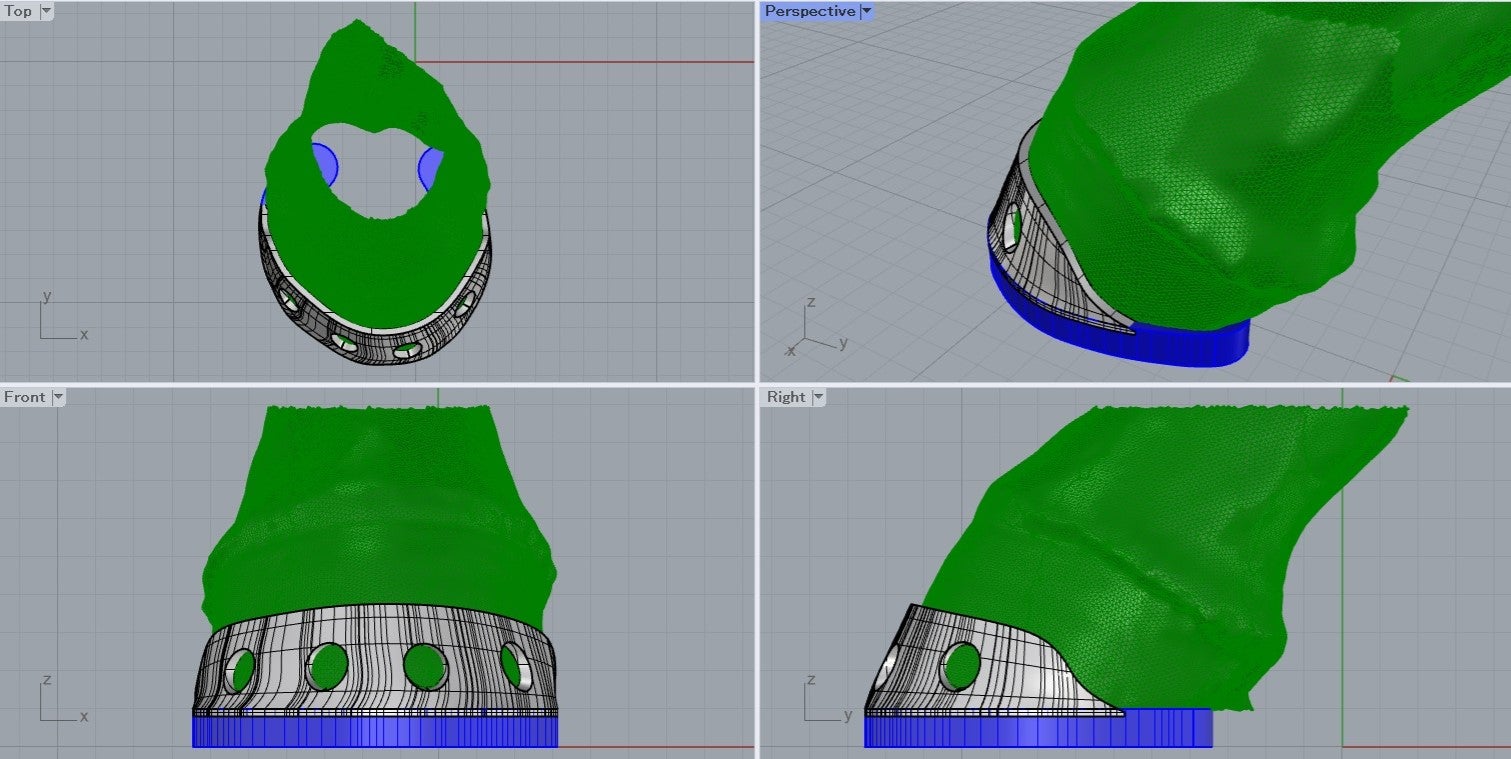
Task: Select the blue base in Front viewport
Action: pyautogui.click(x=375, y=732)
